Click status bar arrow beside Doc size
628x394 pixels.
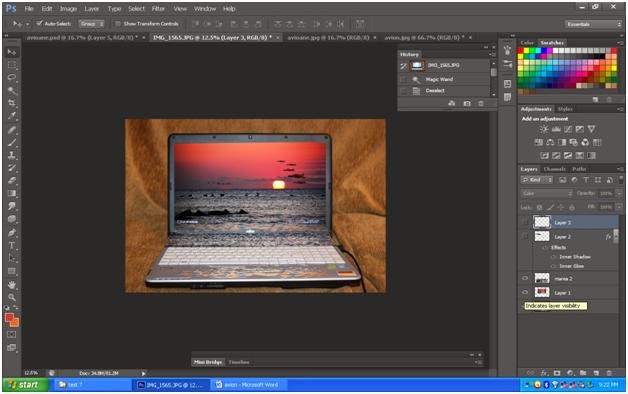[x=143, y=373]
